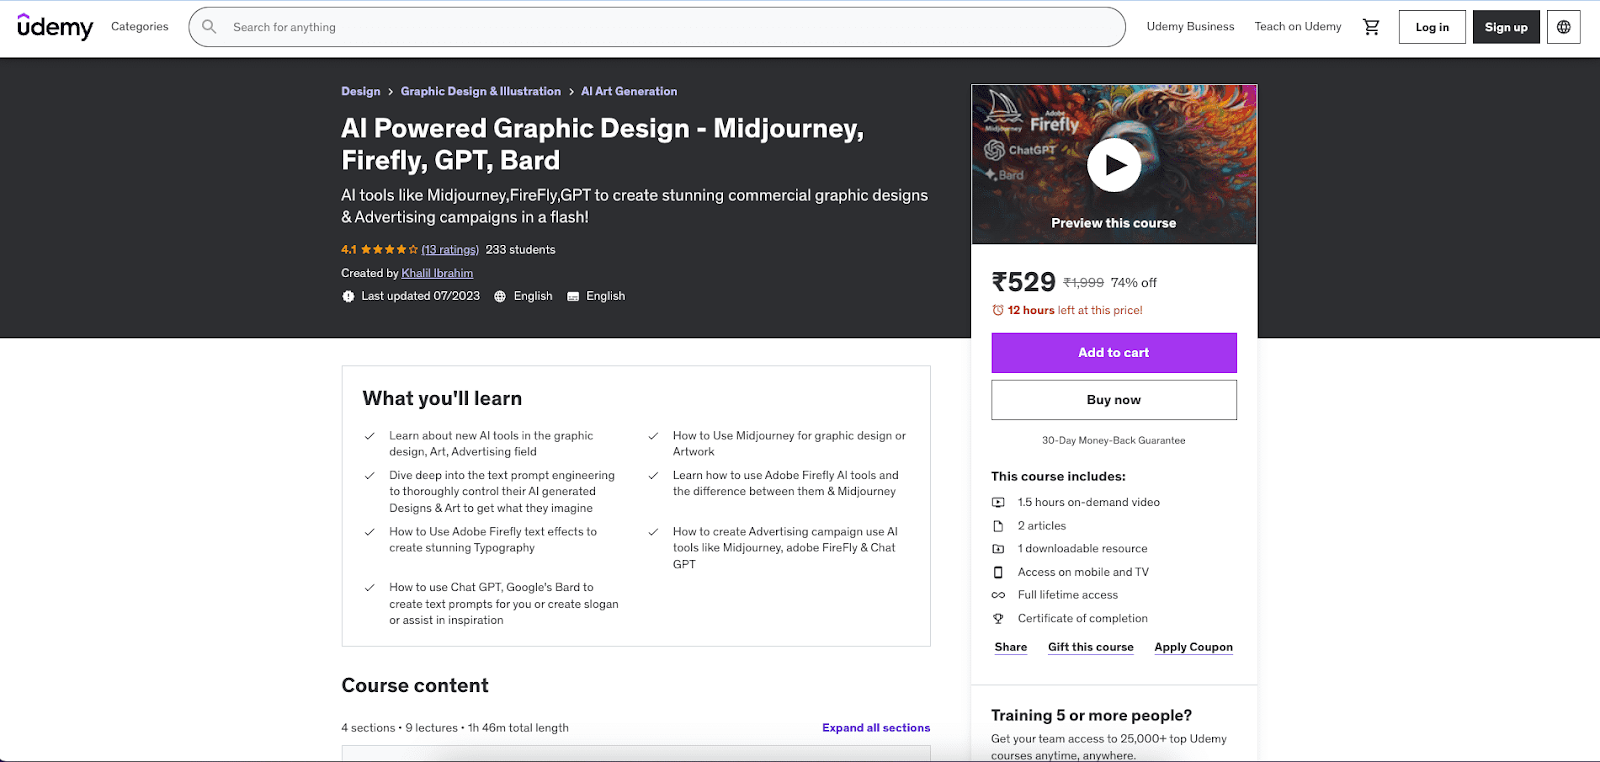Open Udemy Business link

coord(1190,27)
